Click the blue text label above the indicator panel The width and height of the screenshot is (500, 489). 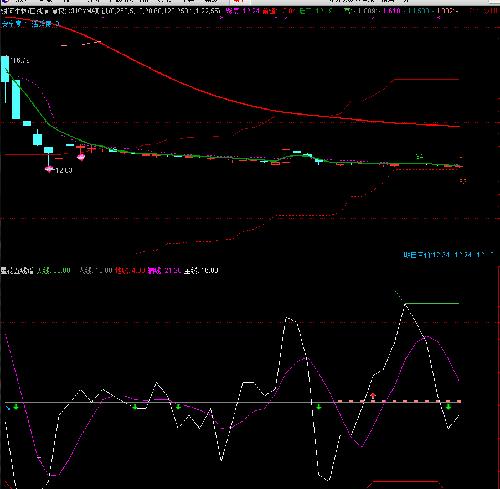tap(449, 255)
